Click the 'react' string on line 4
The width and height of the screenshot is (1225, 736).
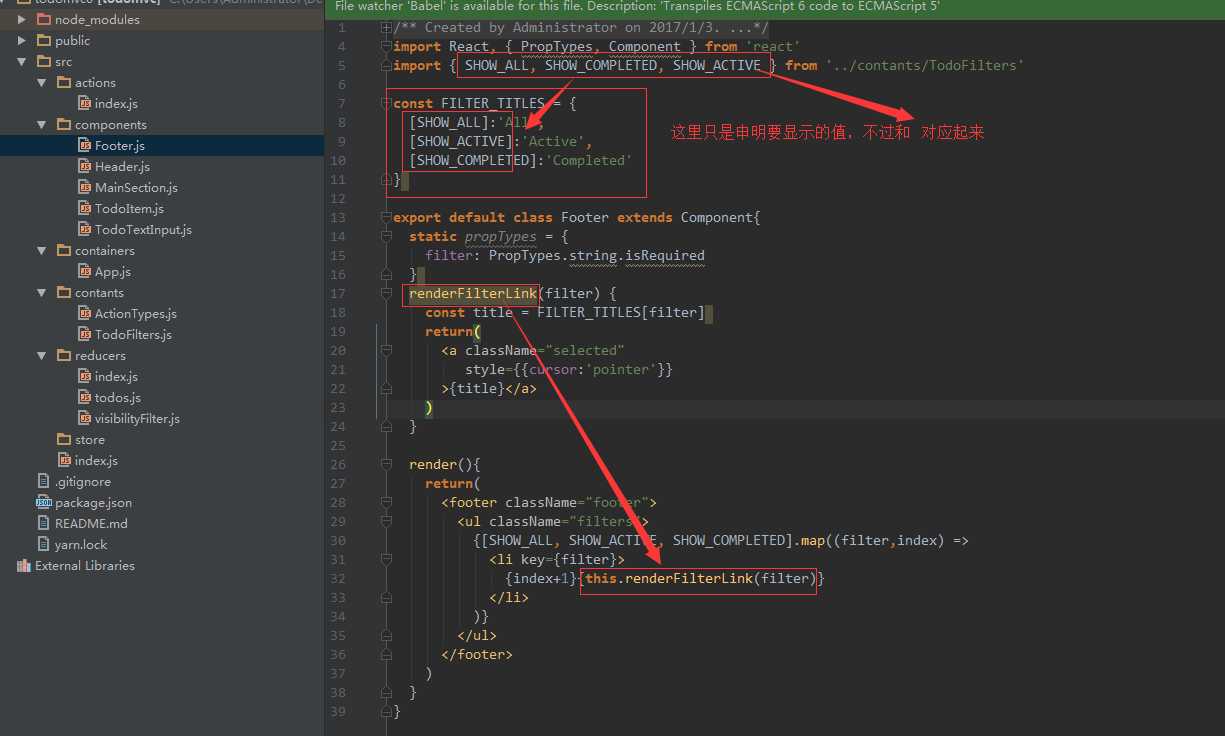click(x=773, y=46)
